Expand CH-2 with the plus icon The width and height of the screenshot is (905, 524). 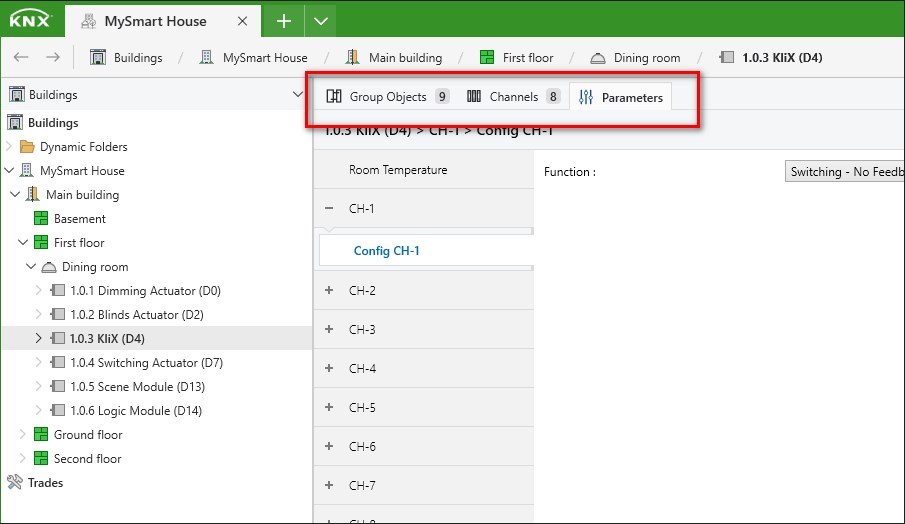[x=329, y=290]
